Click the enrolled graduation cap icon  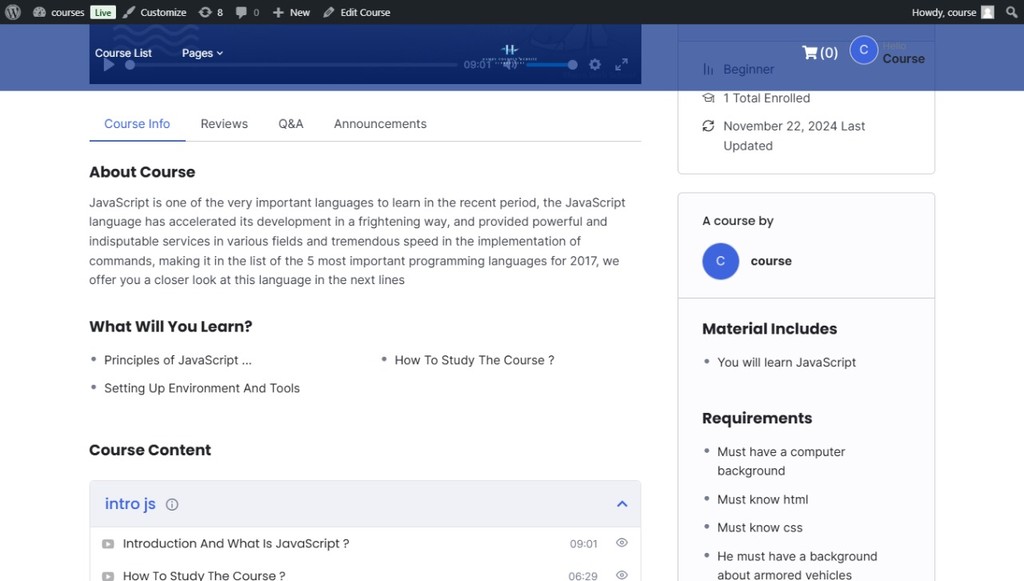point(708,98)
